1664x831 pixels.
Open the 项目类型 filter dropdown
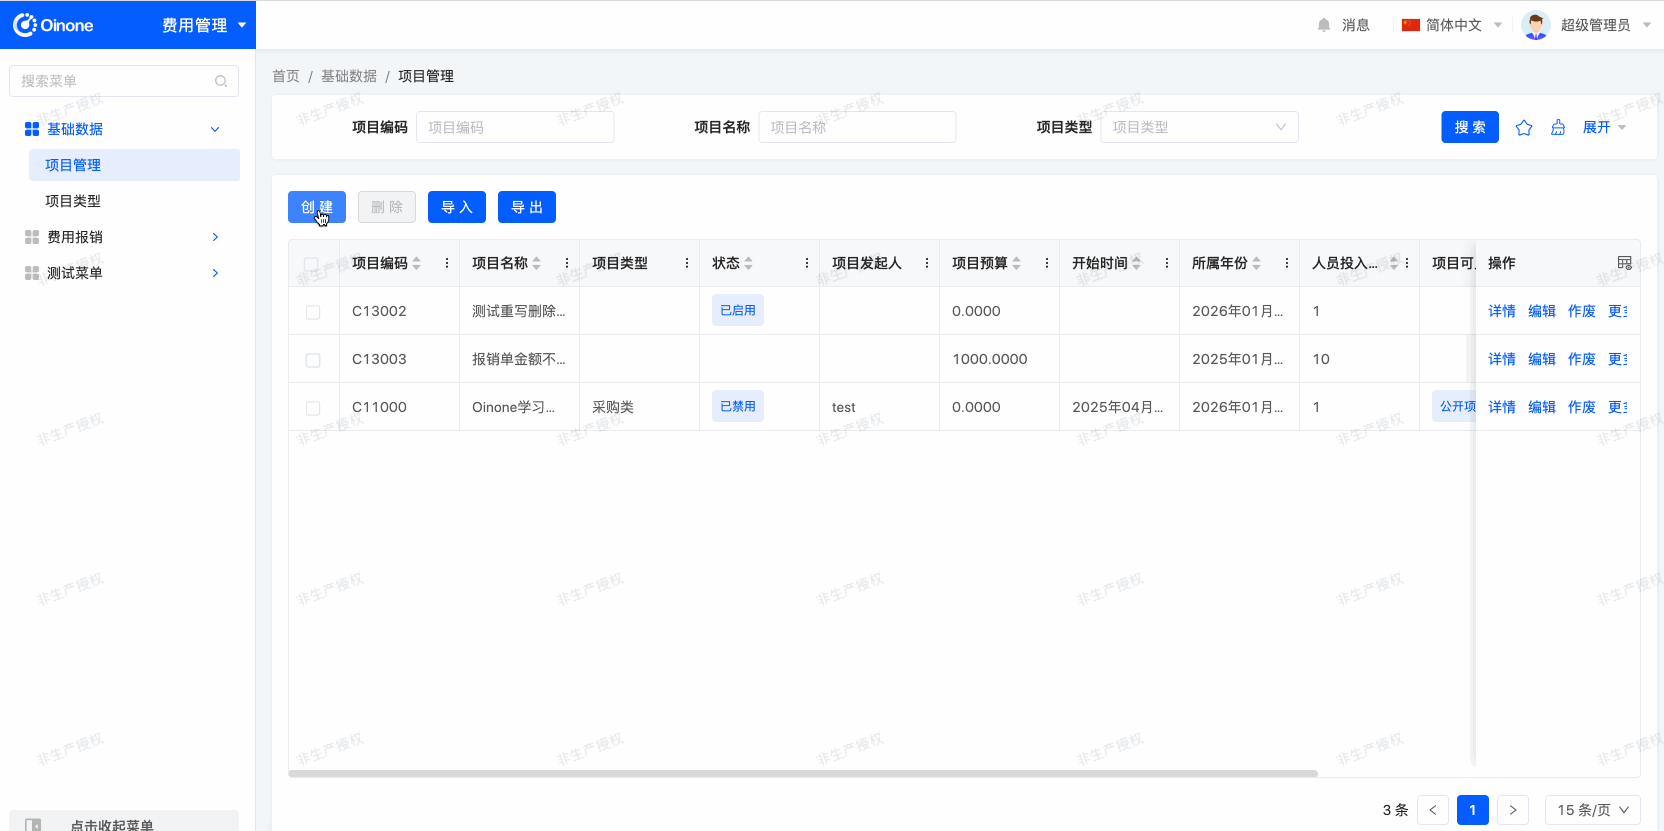pos(1198,127)
